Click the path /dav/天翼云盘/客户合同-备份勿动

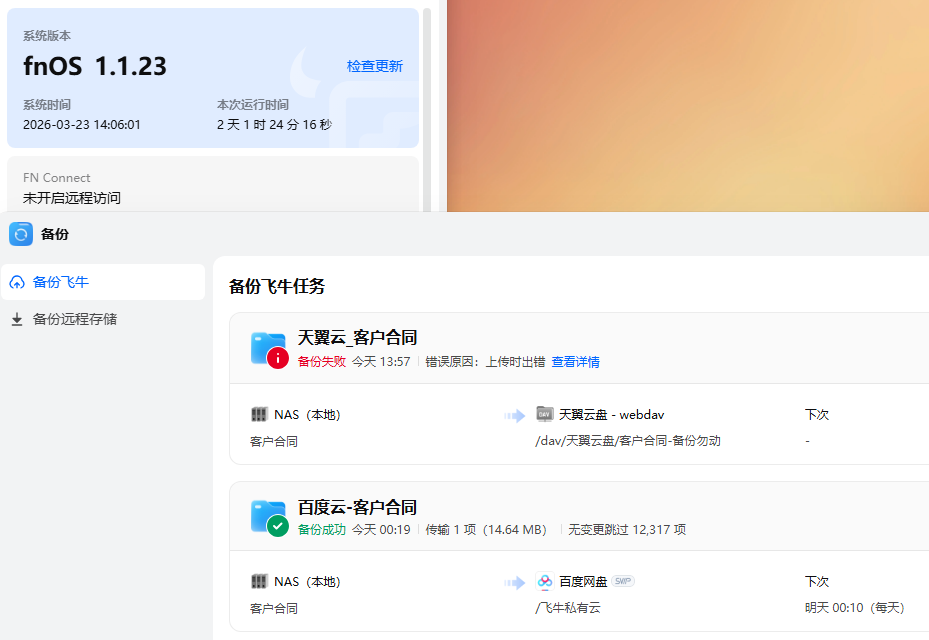point(627,441)
